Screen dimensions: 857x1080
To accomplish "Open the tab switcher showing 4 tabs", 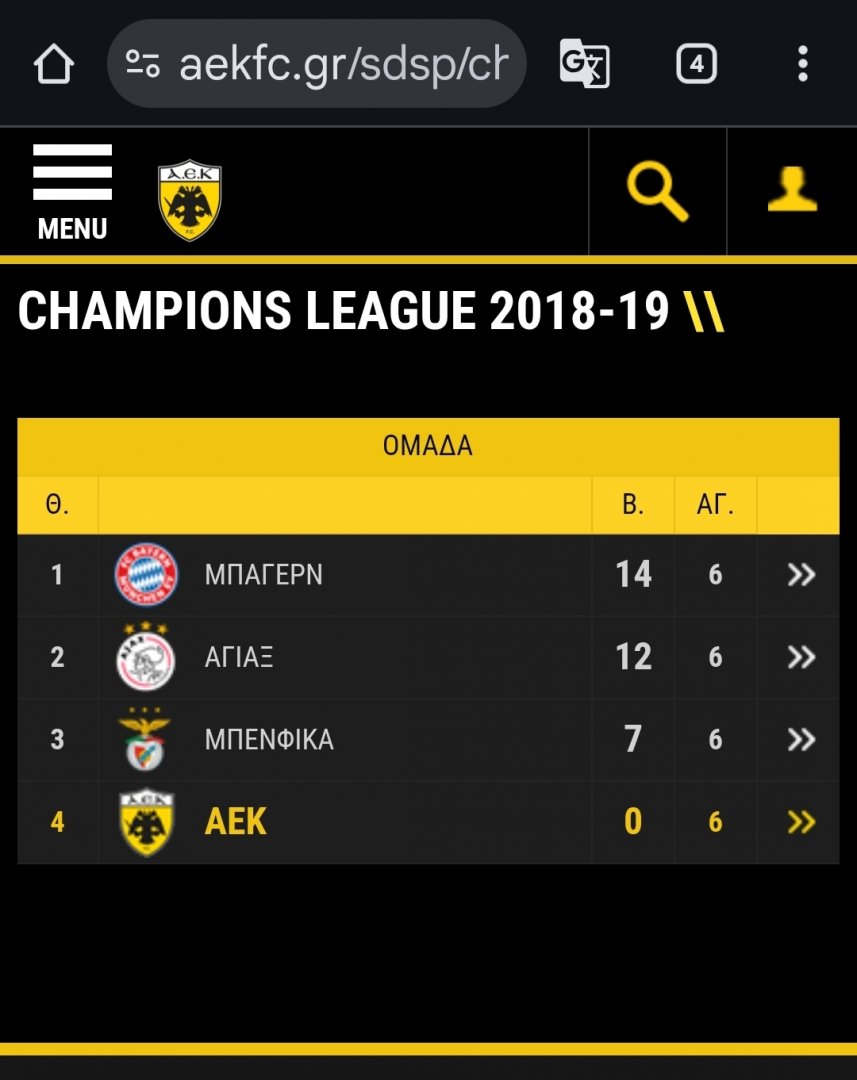I will click(696, 65).
